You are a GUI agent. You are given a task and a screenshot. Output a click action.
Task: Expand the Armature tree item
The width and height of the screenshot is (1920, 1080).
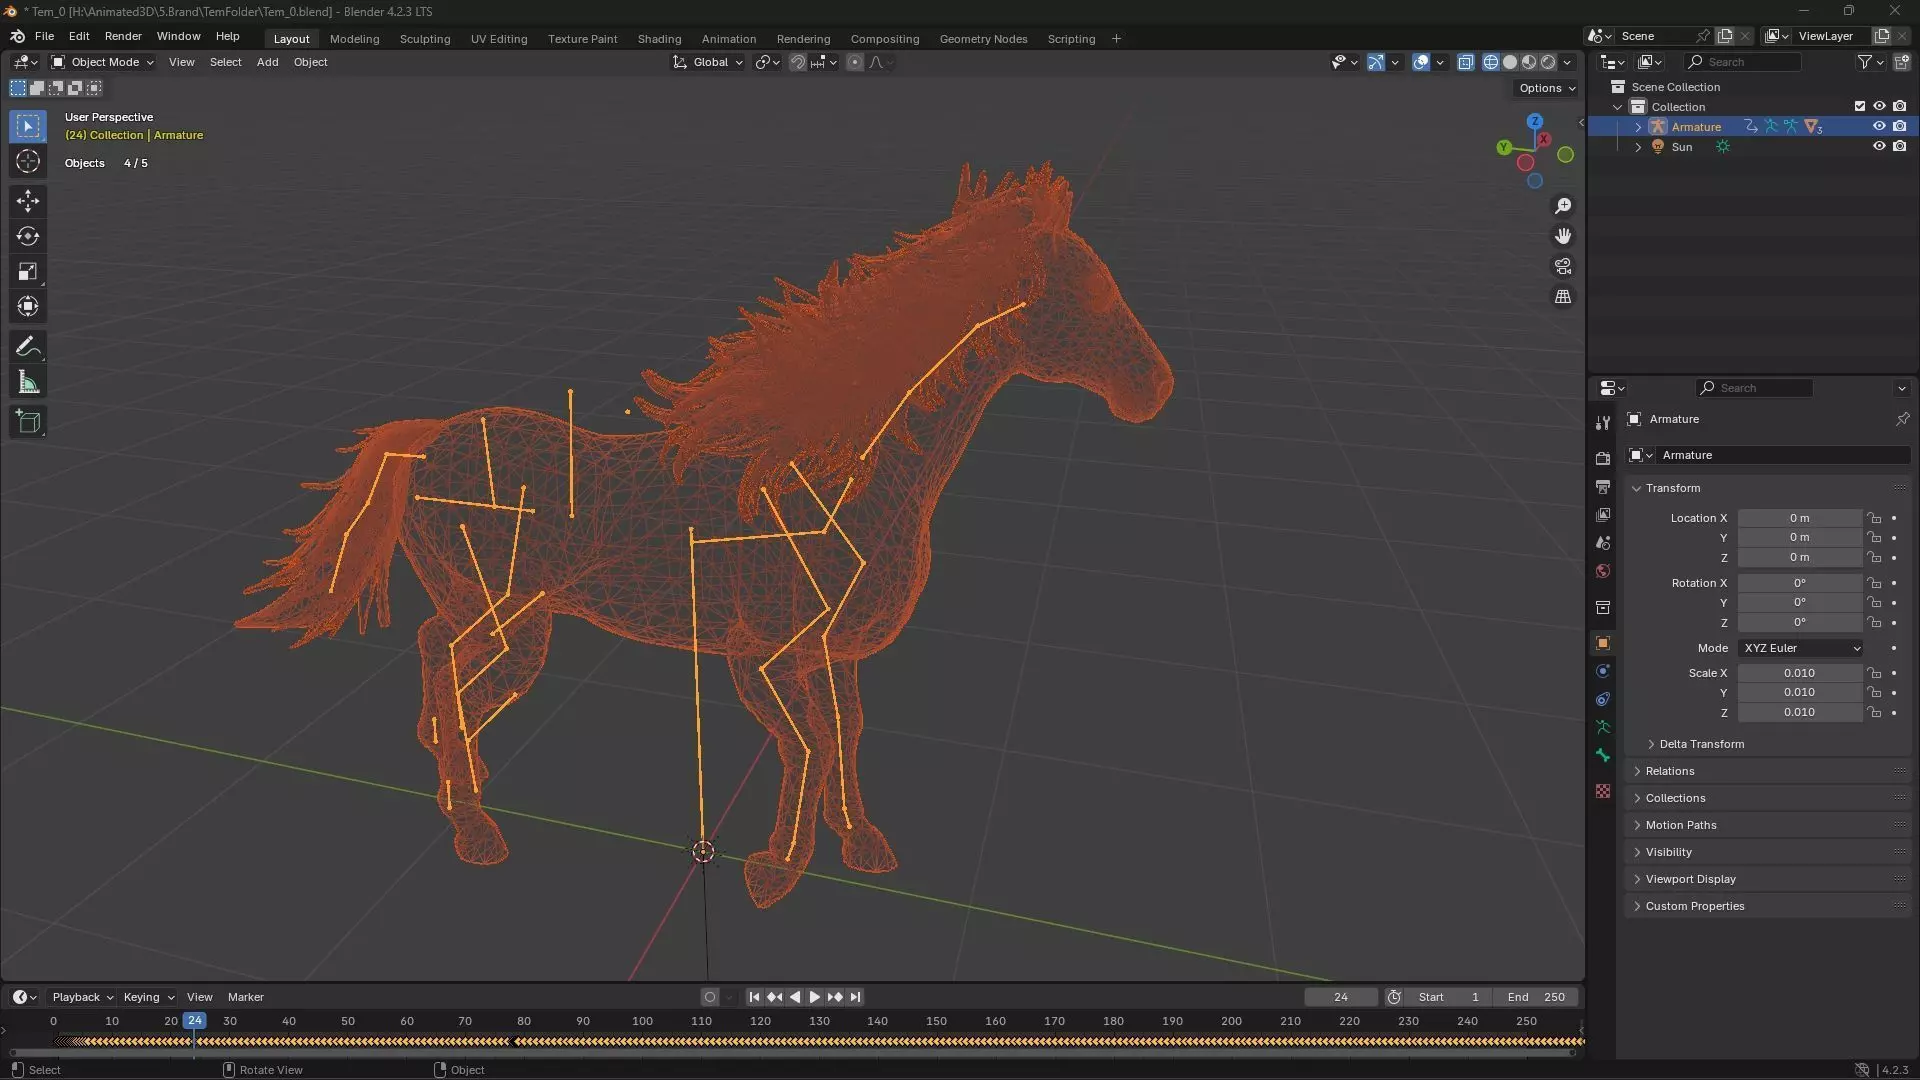(x=1638, y=127)
